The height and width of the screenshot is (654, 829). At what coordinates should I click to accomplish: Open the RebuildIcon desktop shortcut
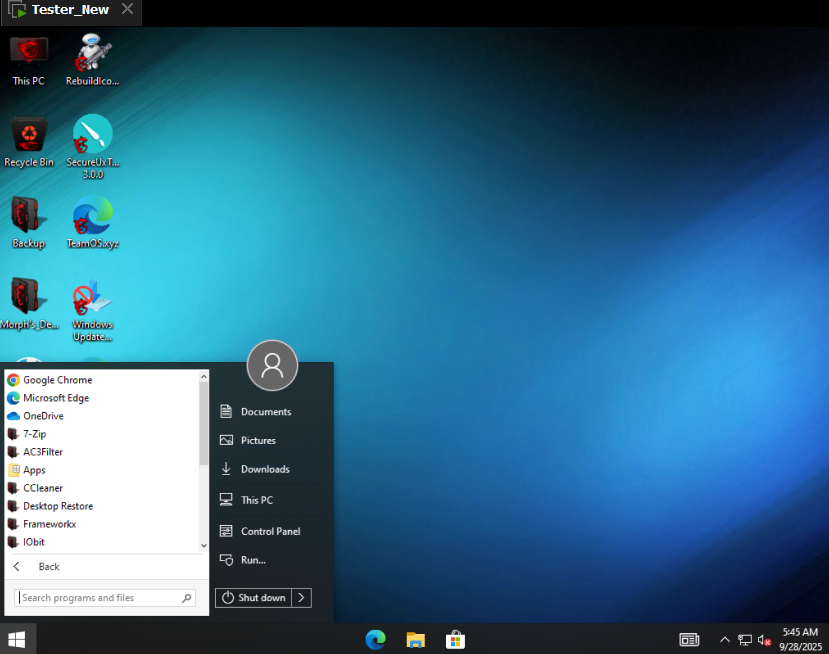[92, 58]
